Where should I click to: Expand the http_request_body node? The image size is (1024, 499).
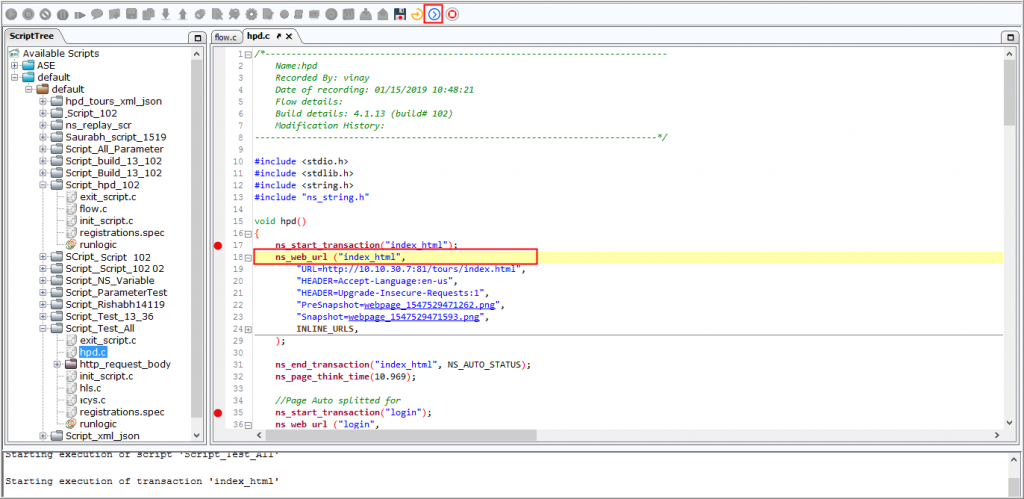(57, 364)
